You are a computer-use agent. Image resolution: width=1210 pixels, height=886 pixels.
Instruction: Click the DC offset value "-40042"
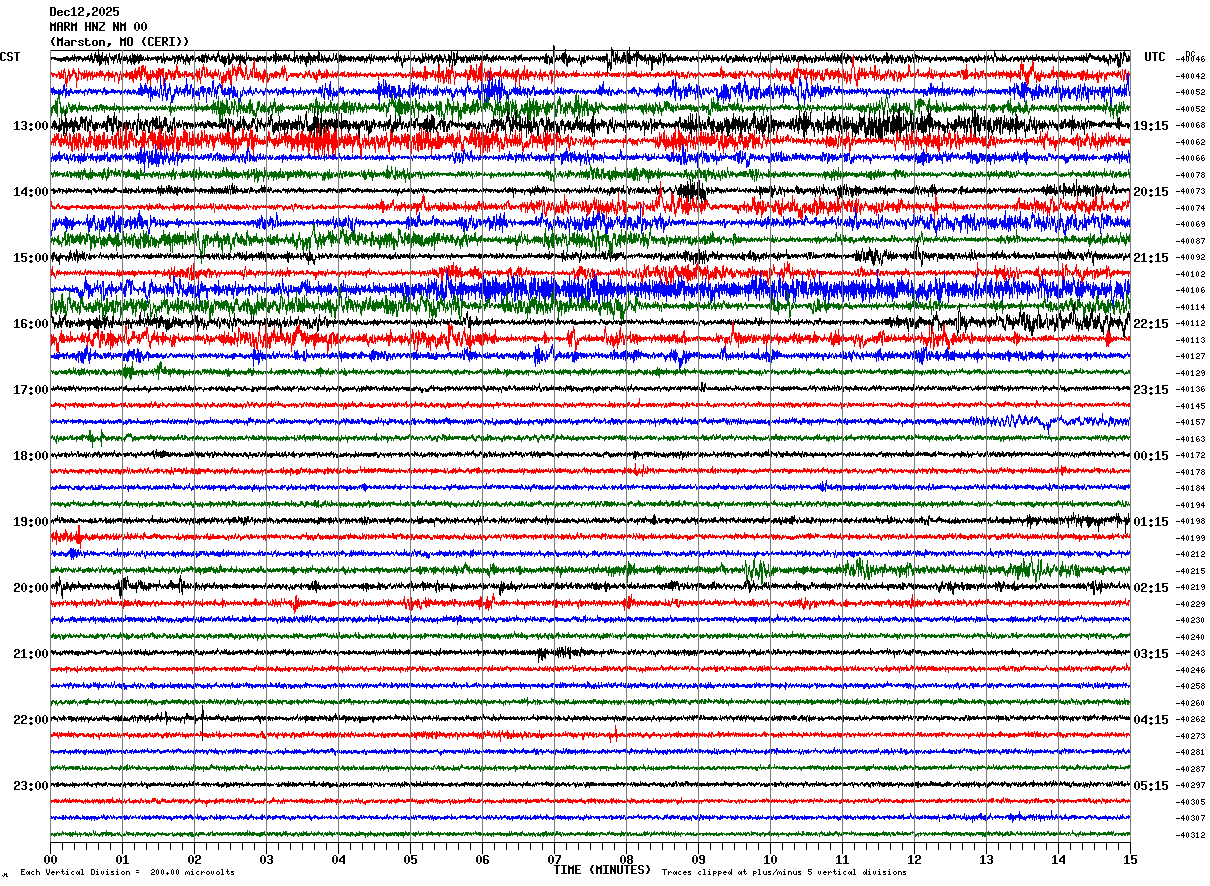click(1191, 76)
